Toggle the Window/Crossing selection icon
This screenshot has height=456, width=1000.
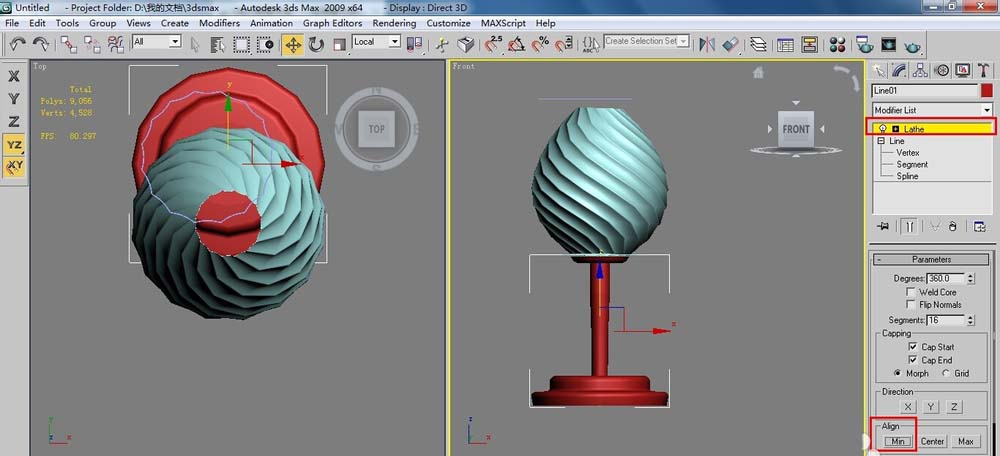click(265, 45)
